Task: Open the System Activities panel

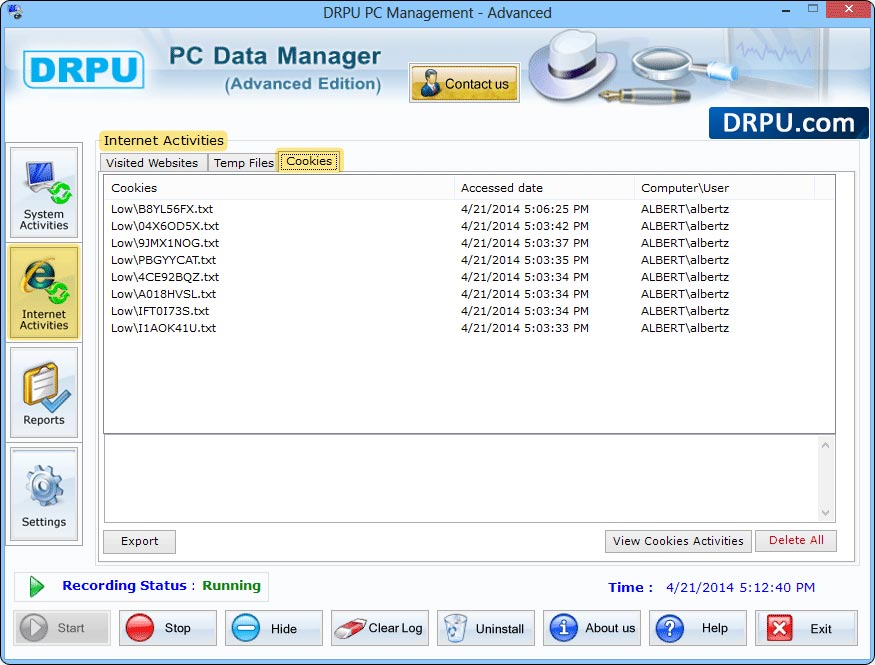Action: tap(44, 193)
